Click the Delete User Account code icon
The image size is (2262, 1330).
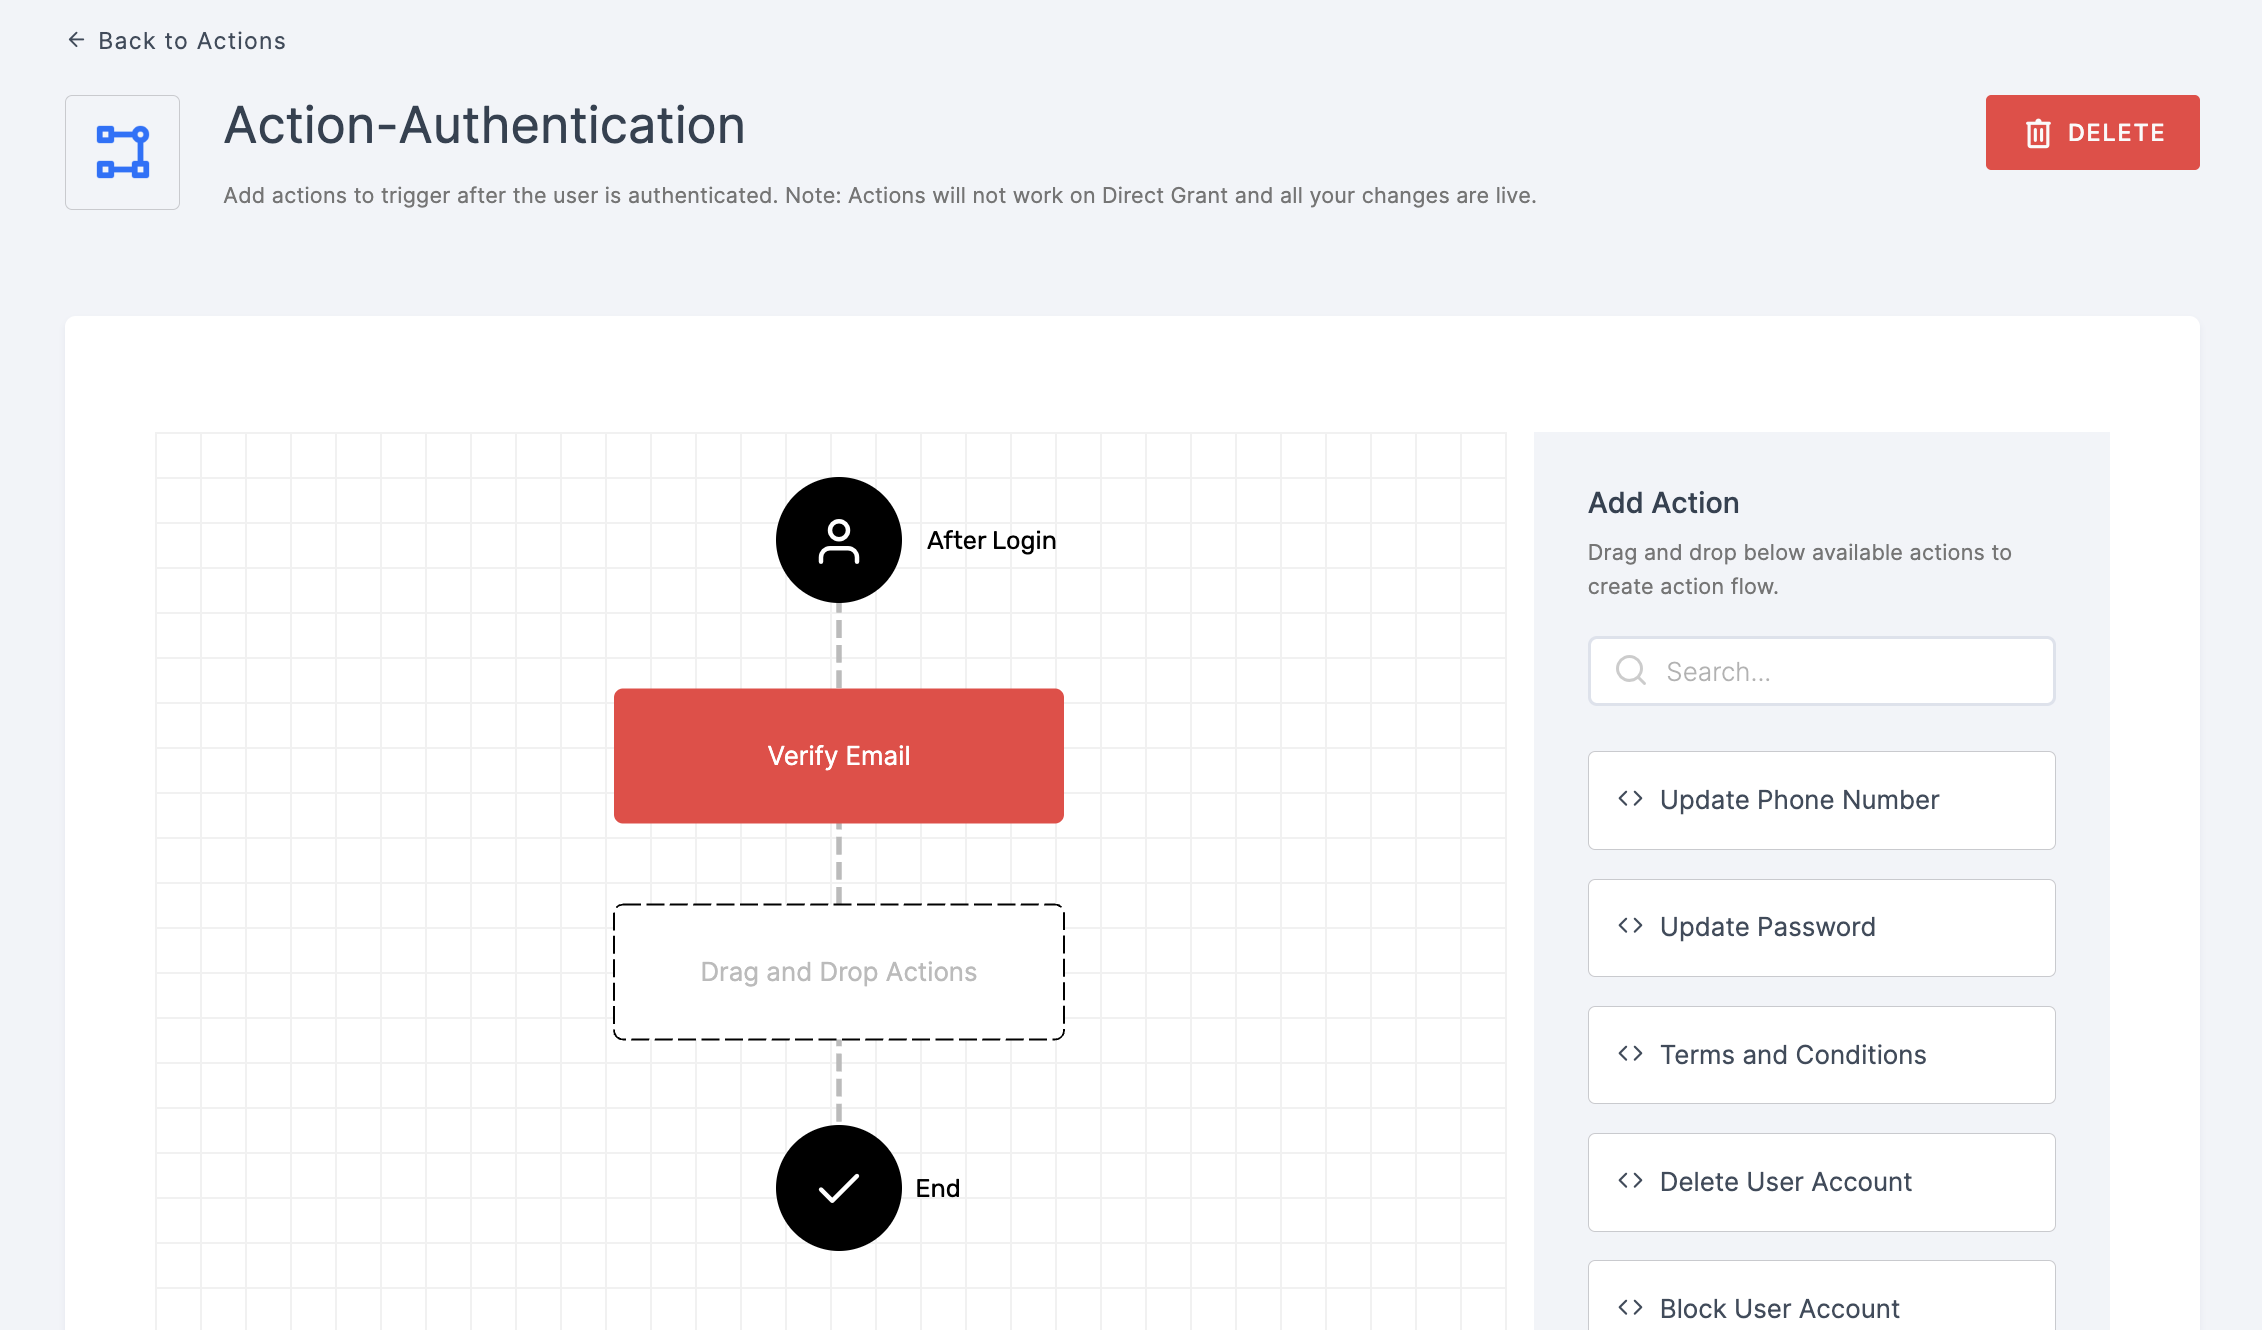pos(1630,1181)
